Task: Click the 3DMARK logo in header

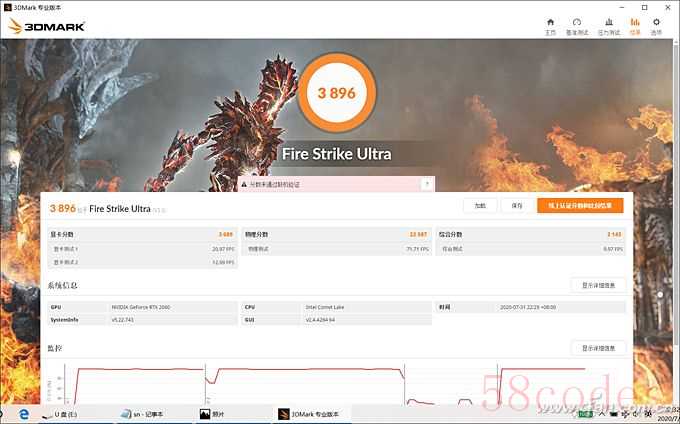Action: pyautogui.click(x=46, y=26)
